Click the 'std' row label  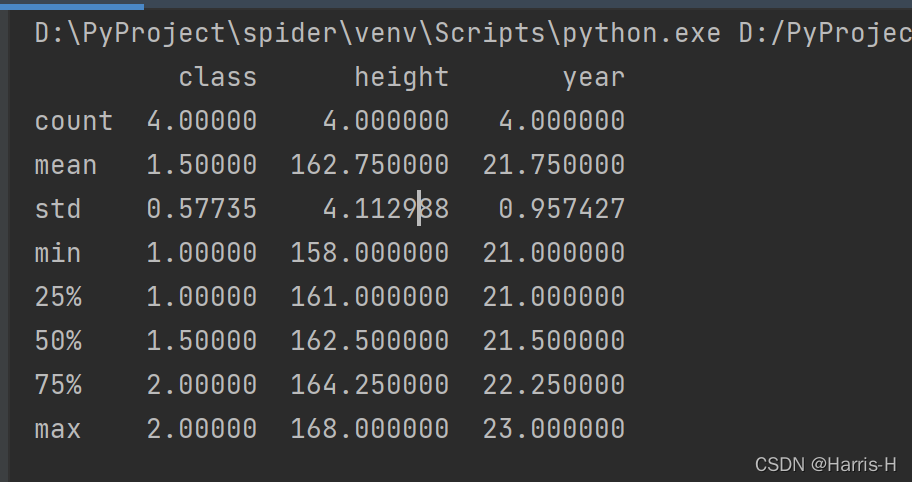(x=58, y=209)
